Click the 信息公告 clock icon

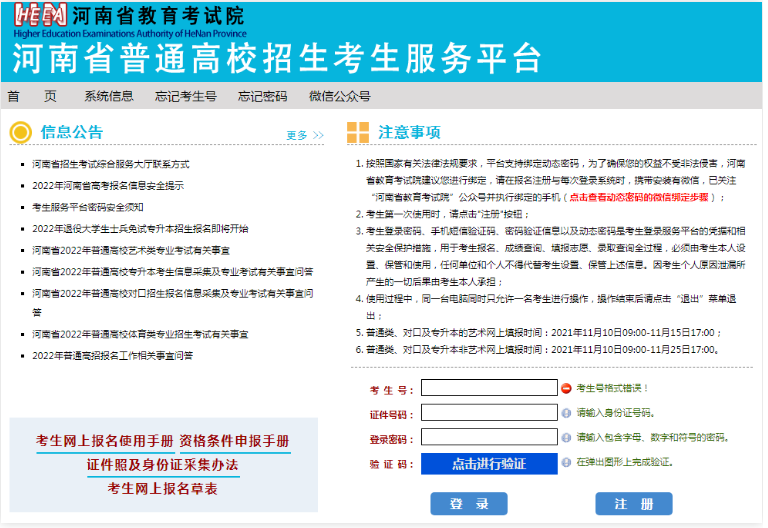20,133
